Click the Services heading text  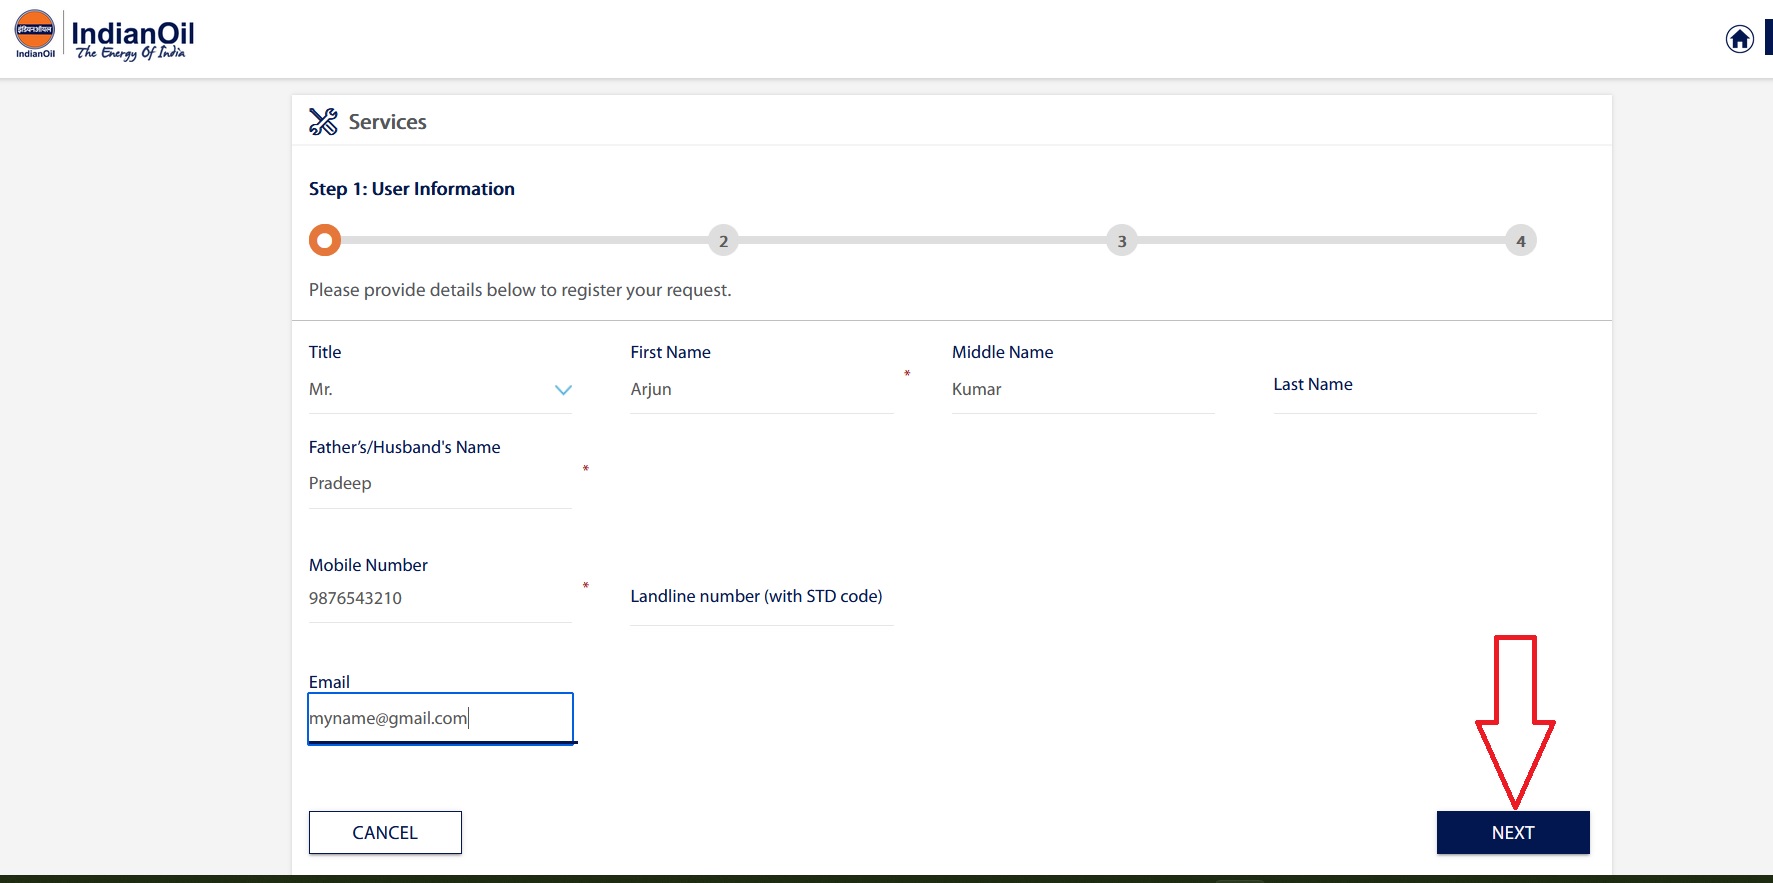click(387, 122)
